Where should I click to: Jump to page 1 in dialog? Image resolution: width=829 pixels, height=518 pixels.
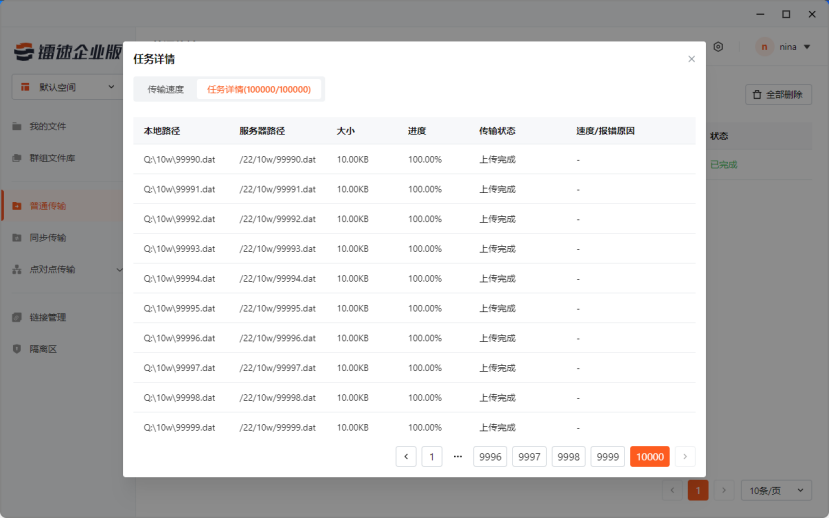(x=432, y=457)
